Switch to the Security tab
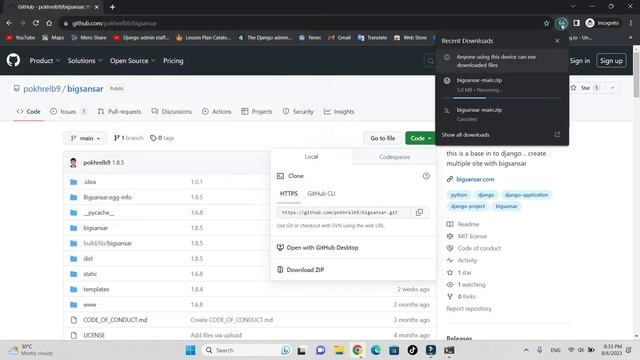This screenshot has width=640, height=360. 298,111
